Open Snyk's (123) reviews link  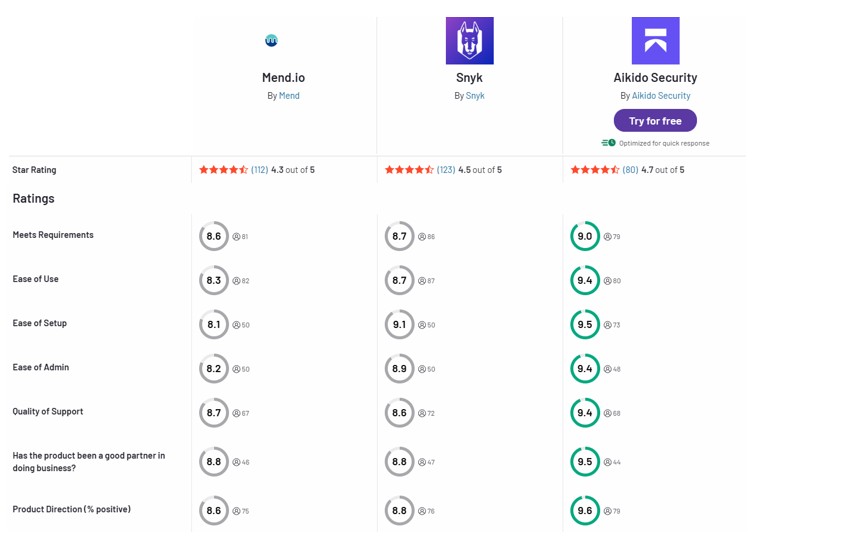pos(446,170)
